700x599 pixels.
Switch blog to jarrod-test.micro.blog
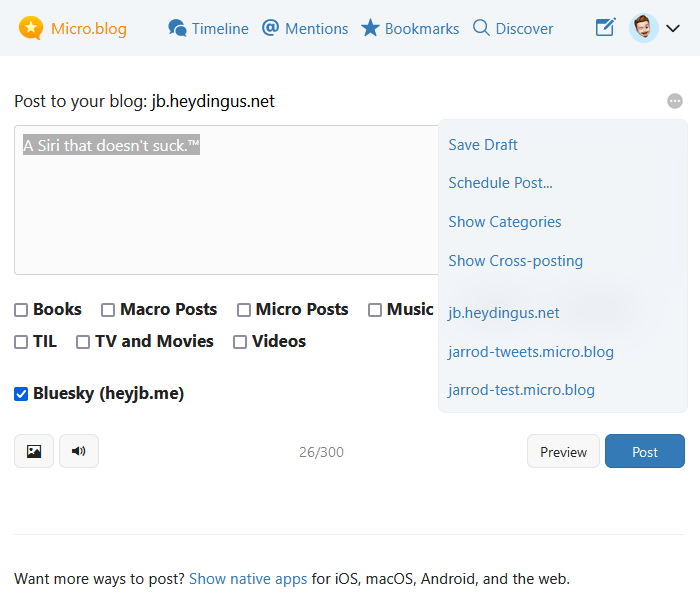(521, 390)
